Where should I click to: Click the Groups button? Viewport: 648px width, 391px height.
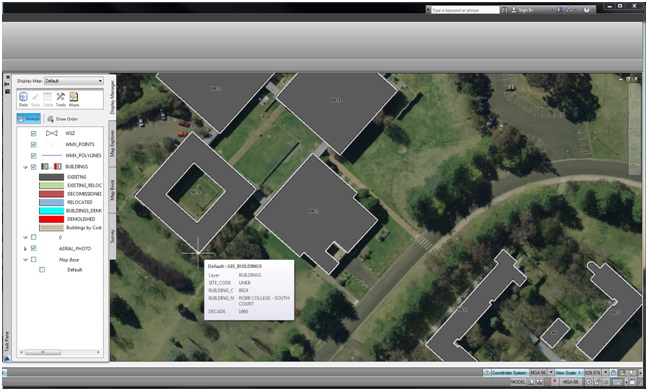coord(29,119)
